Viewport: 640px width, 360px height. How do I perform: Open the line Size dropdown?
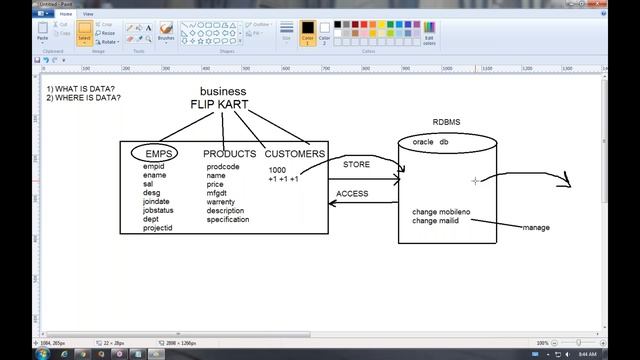coord(287,32)
